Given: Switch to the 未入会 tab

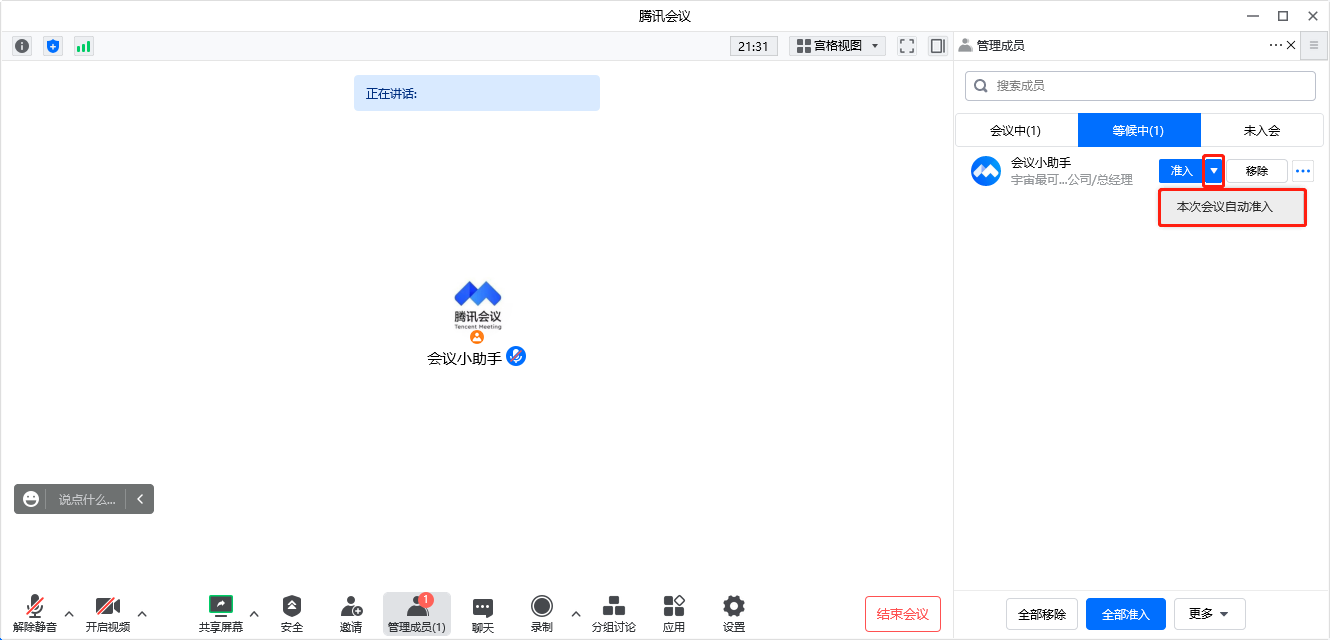Looking at the screenshot, I should 1262,130.
